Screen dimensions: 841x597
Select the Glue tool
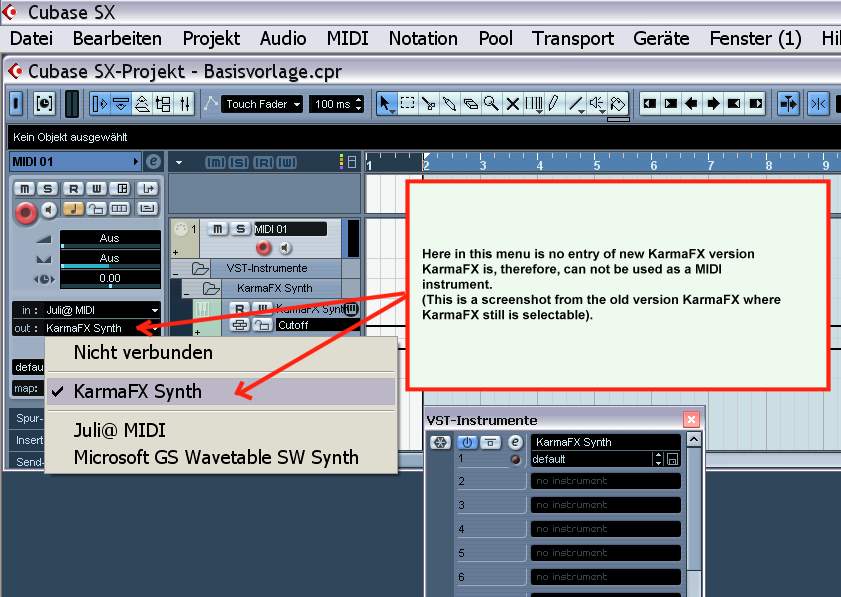click(449, 104)
